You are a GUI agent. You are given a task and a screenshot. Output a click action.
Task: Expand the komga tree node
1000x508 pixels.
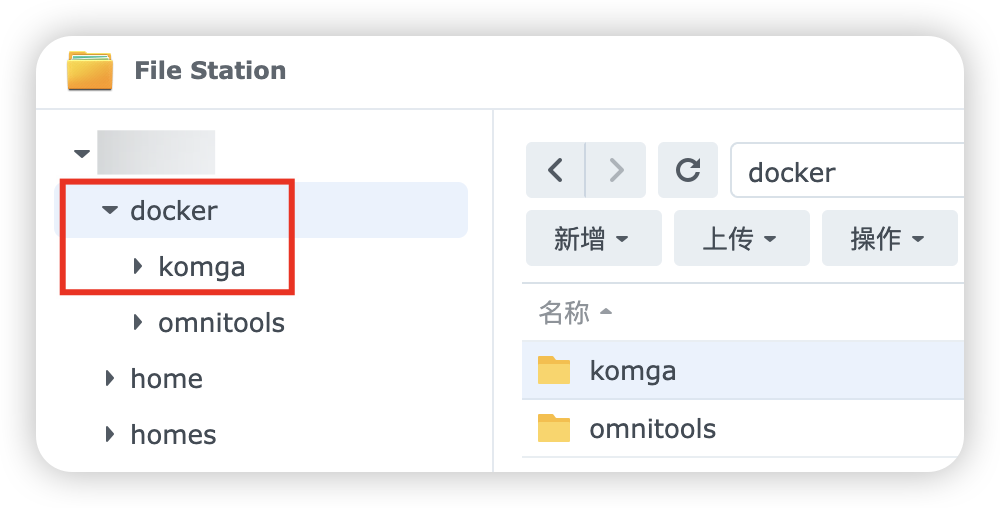tap(138, 267)
